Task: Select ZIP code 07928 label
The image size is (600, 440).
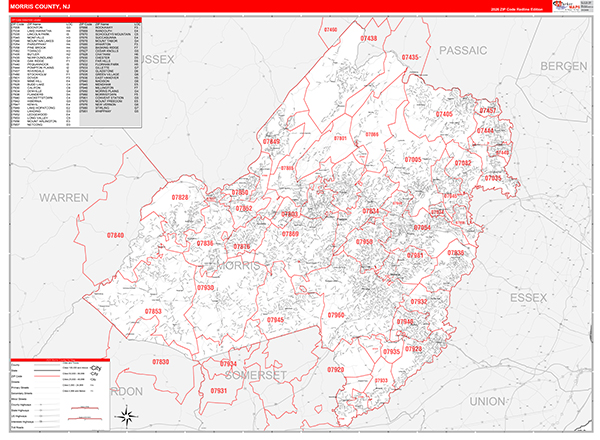Action: (x=414, y=349)
